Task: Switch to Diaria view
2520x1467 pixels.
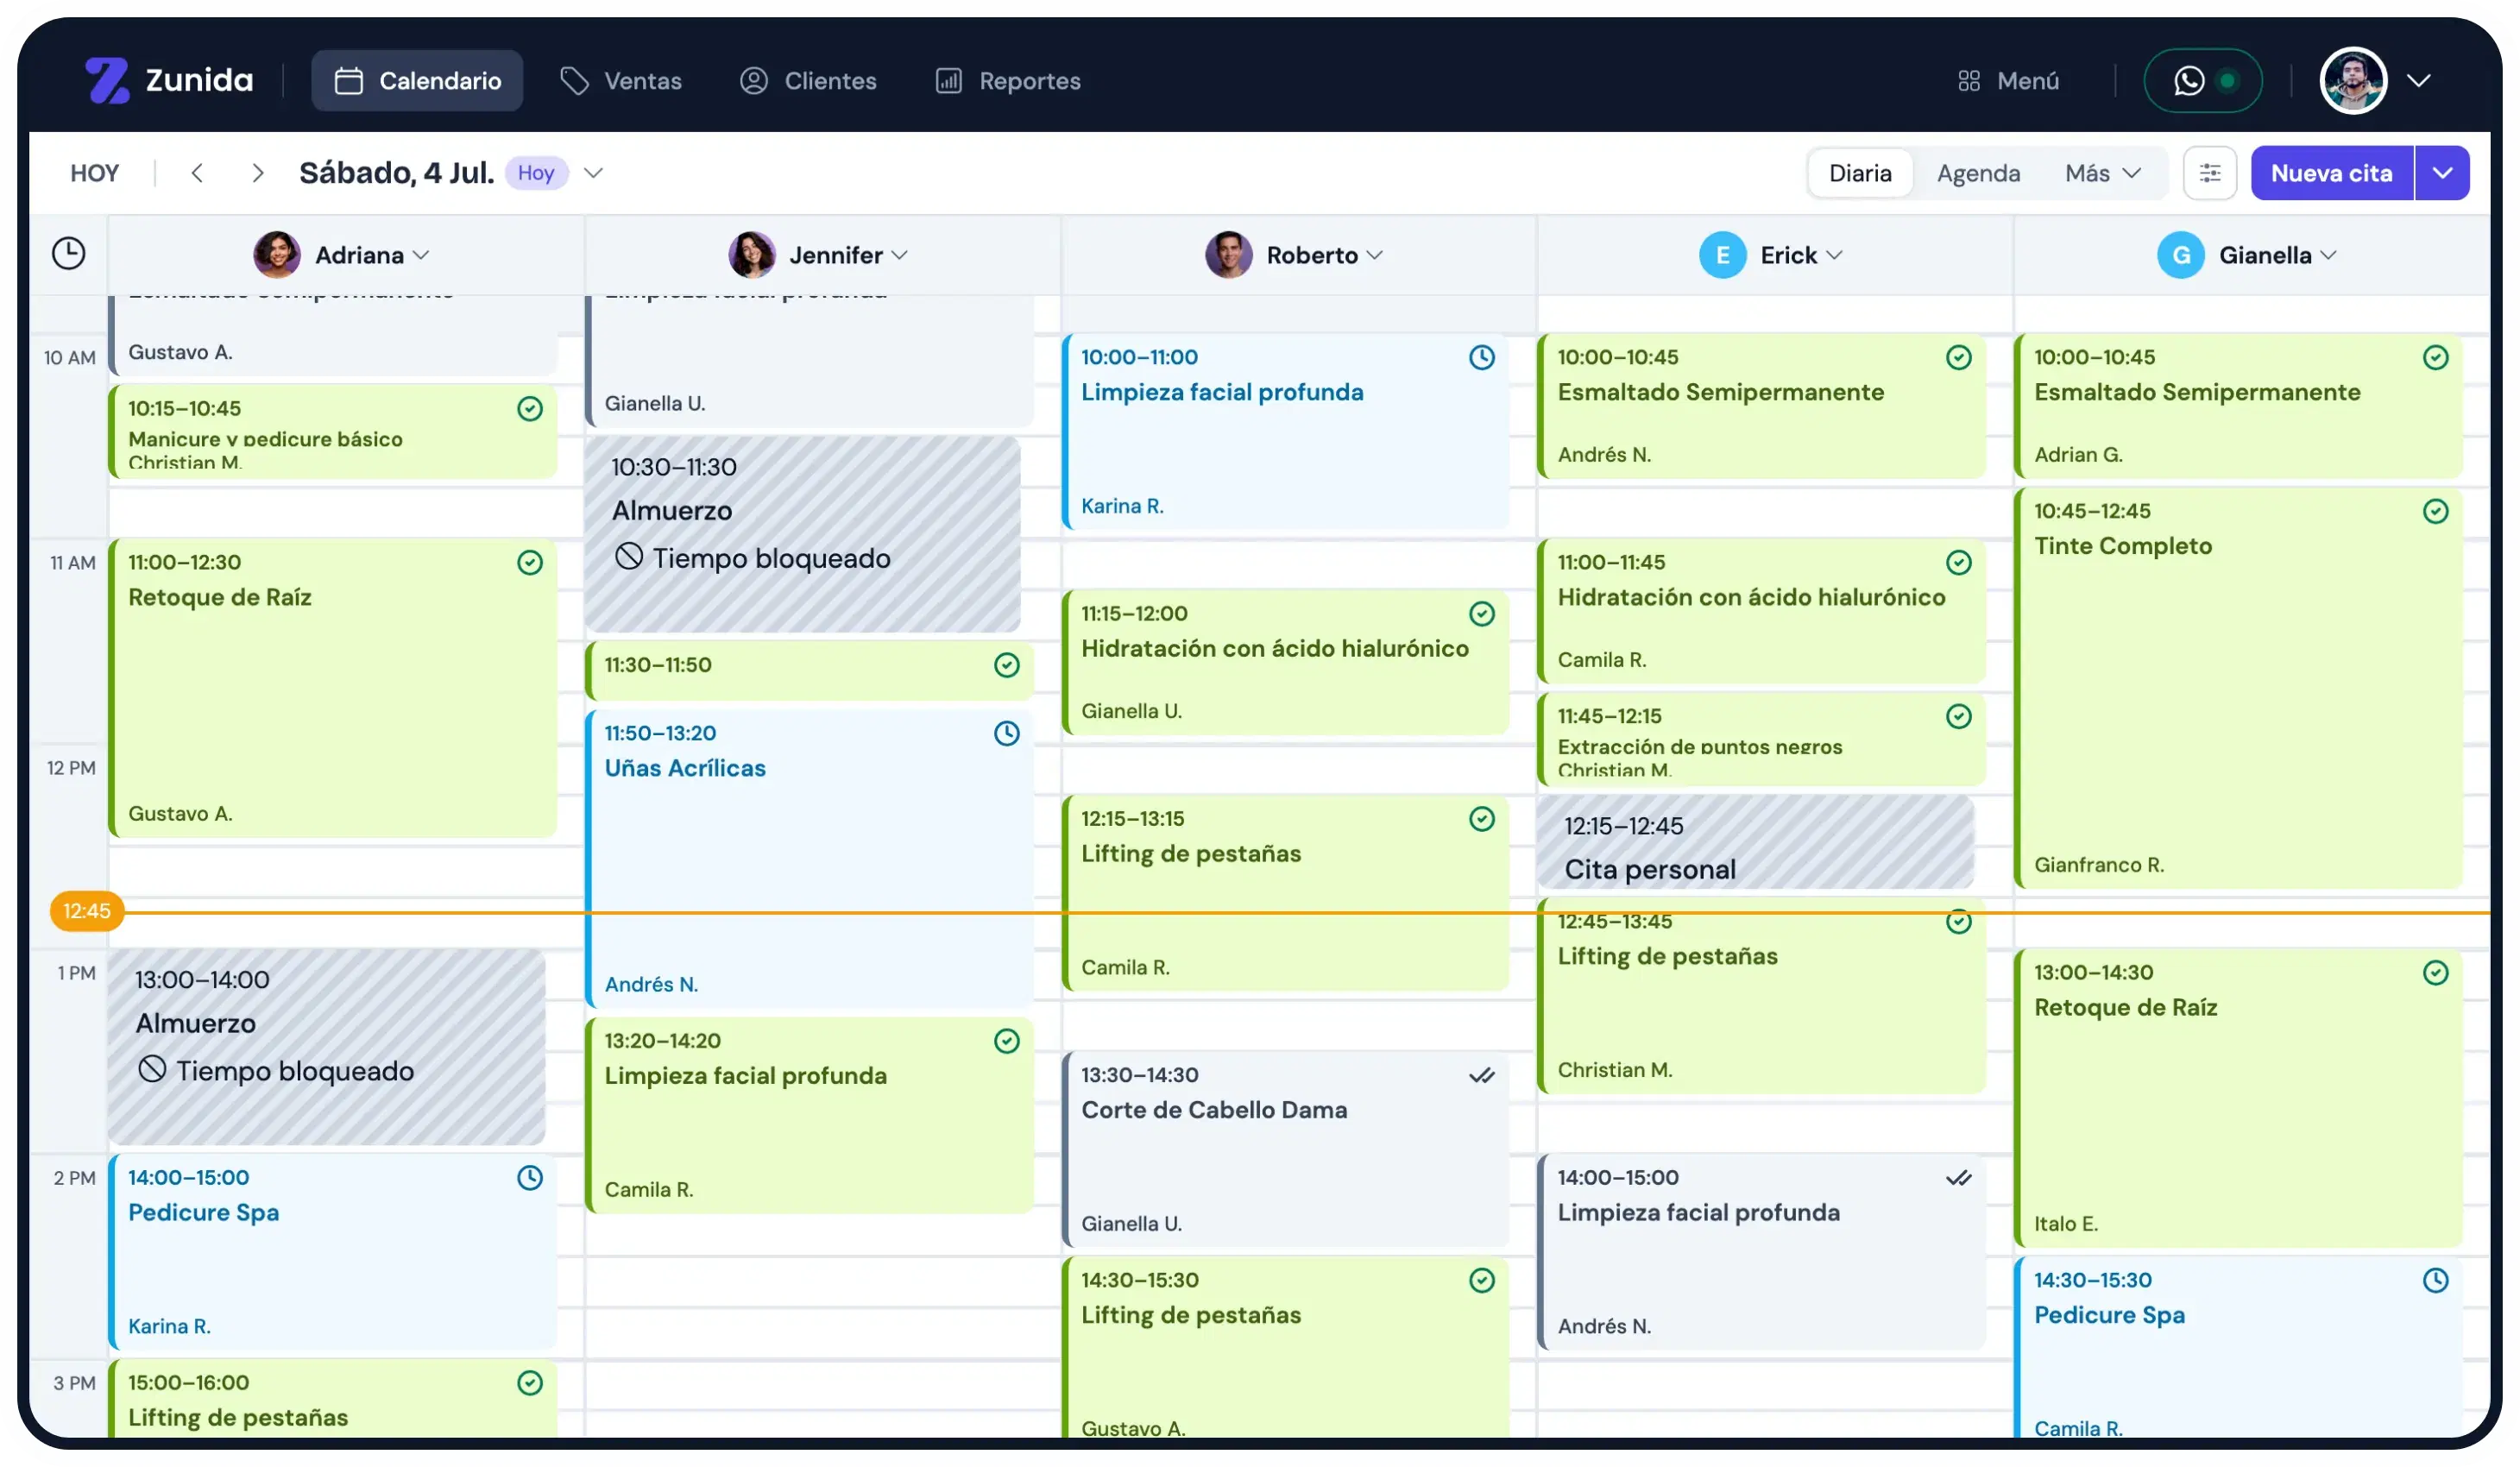Action: tap(1859, 173)
